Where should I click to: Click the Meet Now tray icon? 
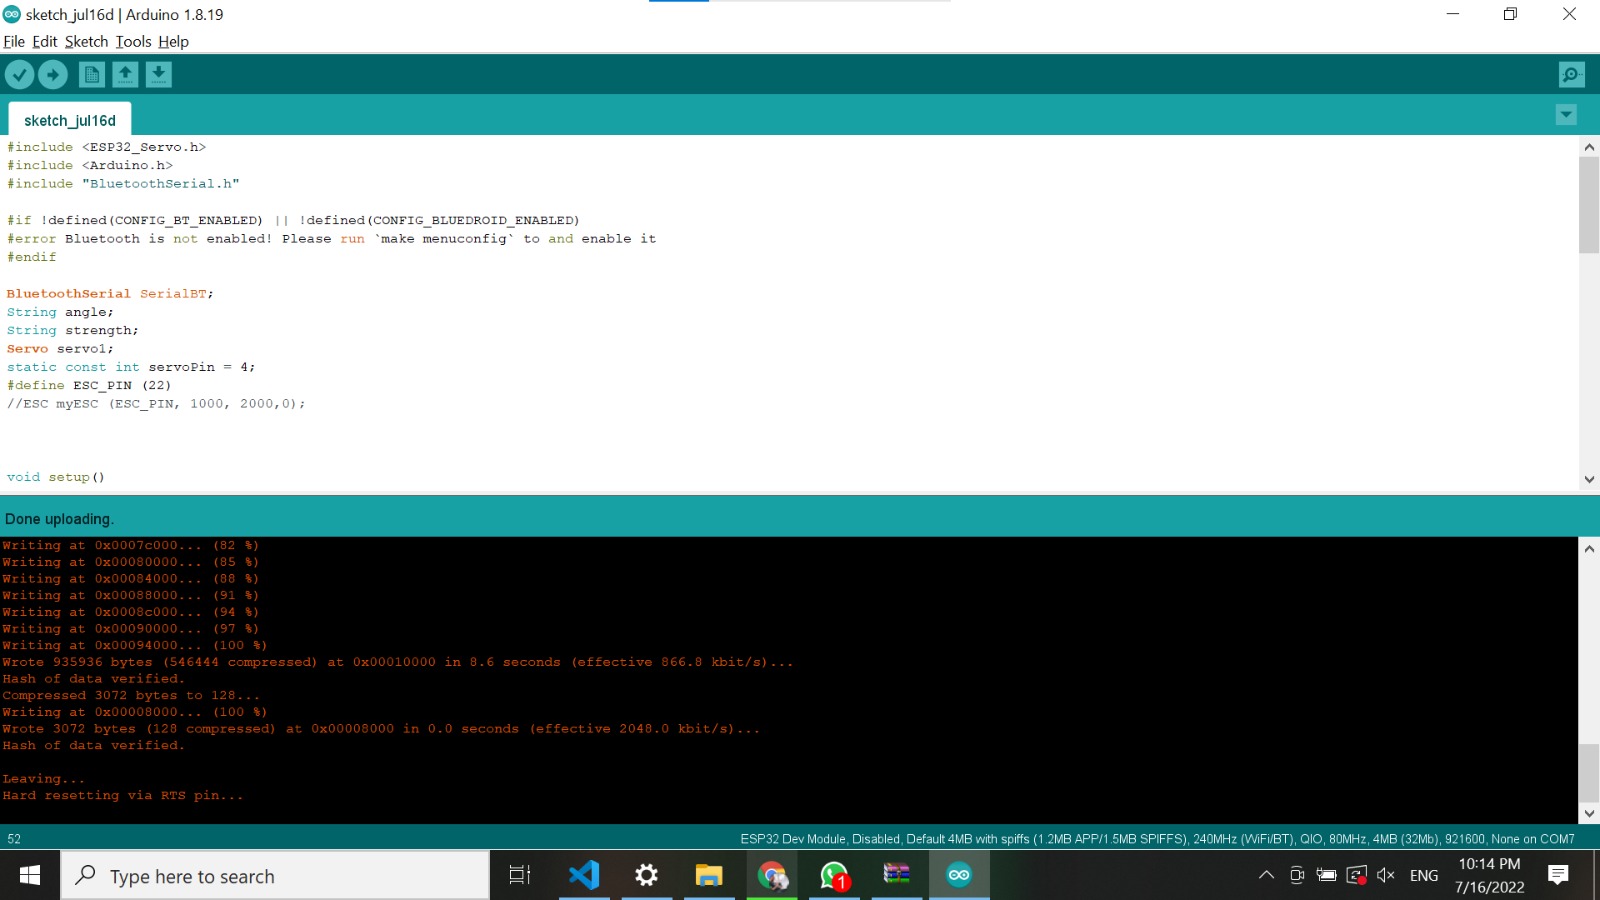[1297, 876]
